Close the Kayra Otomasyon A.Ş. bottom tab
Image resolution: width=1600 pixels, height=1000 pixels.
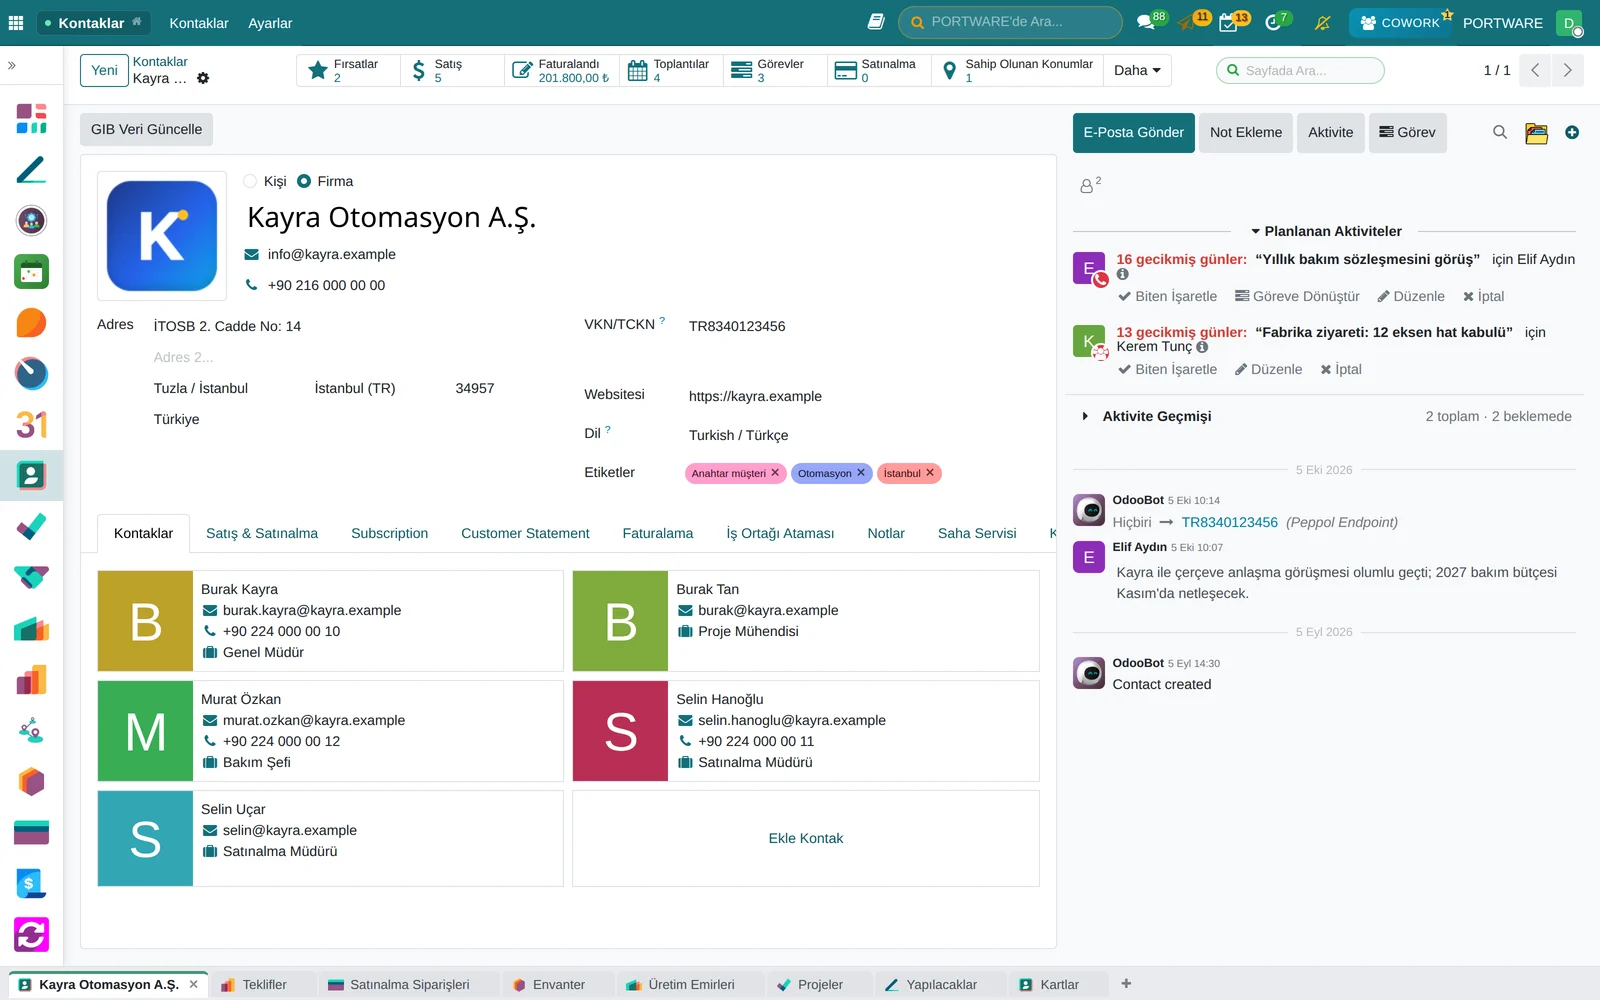point(194,985)
